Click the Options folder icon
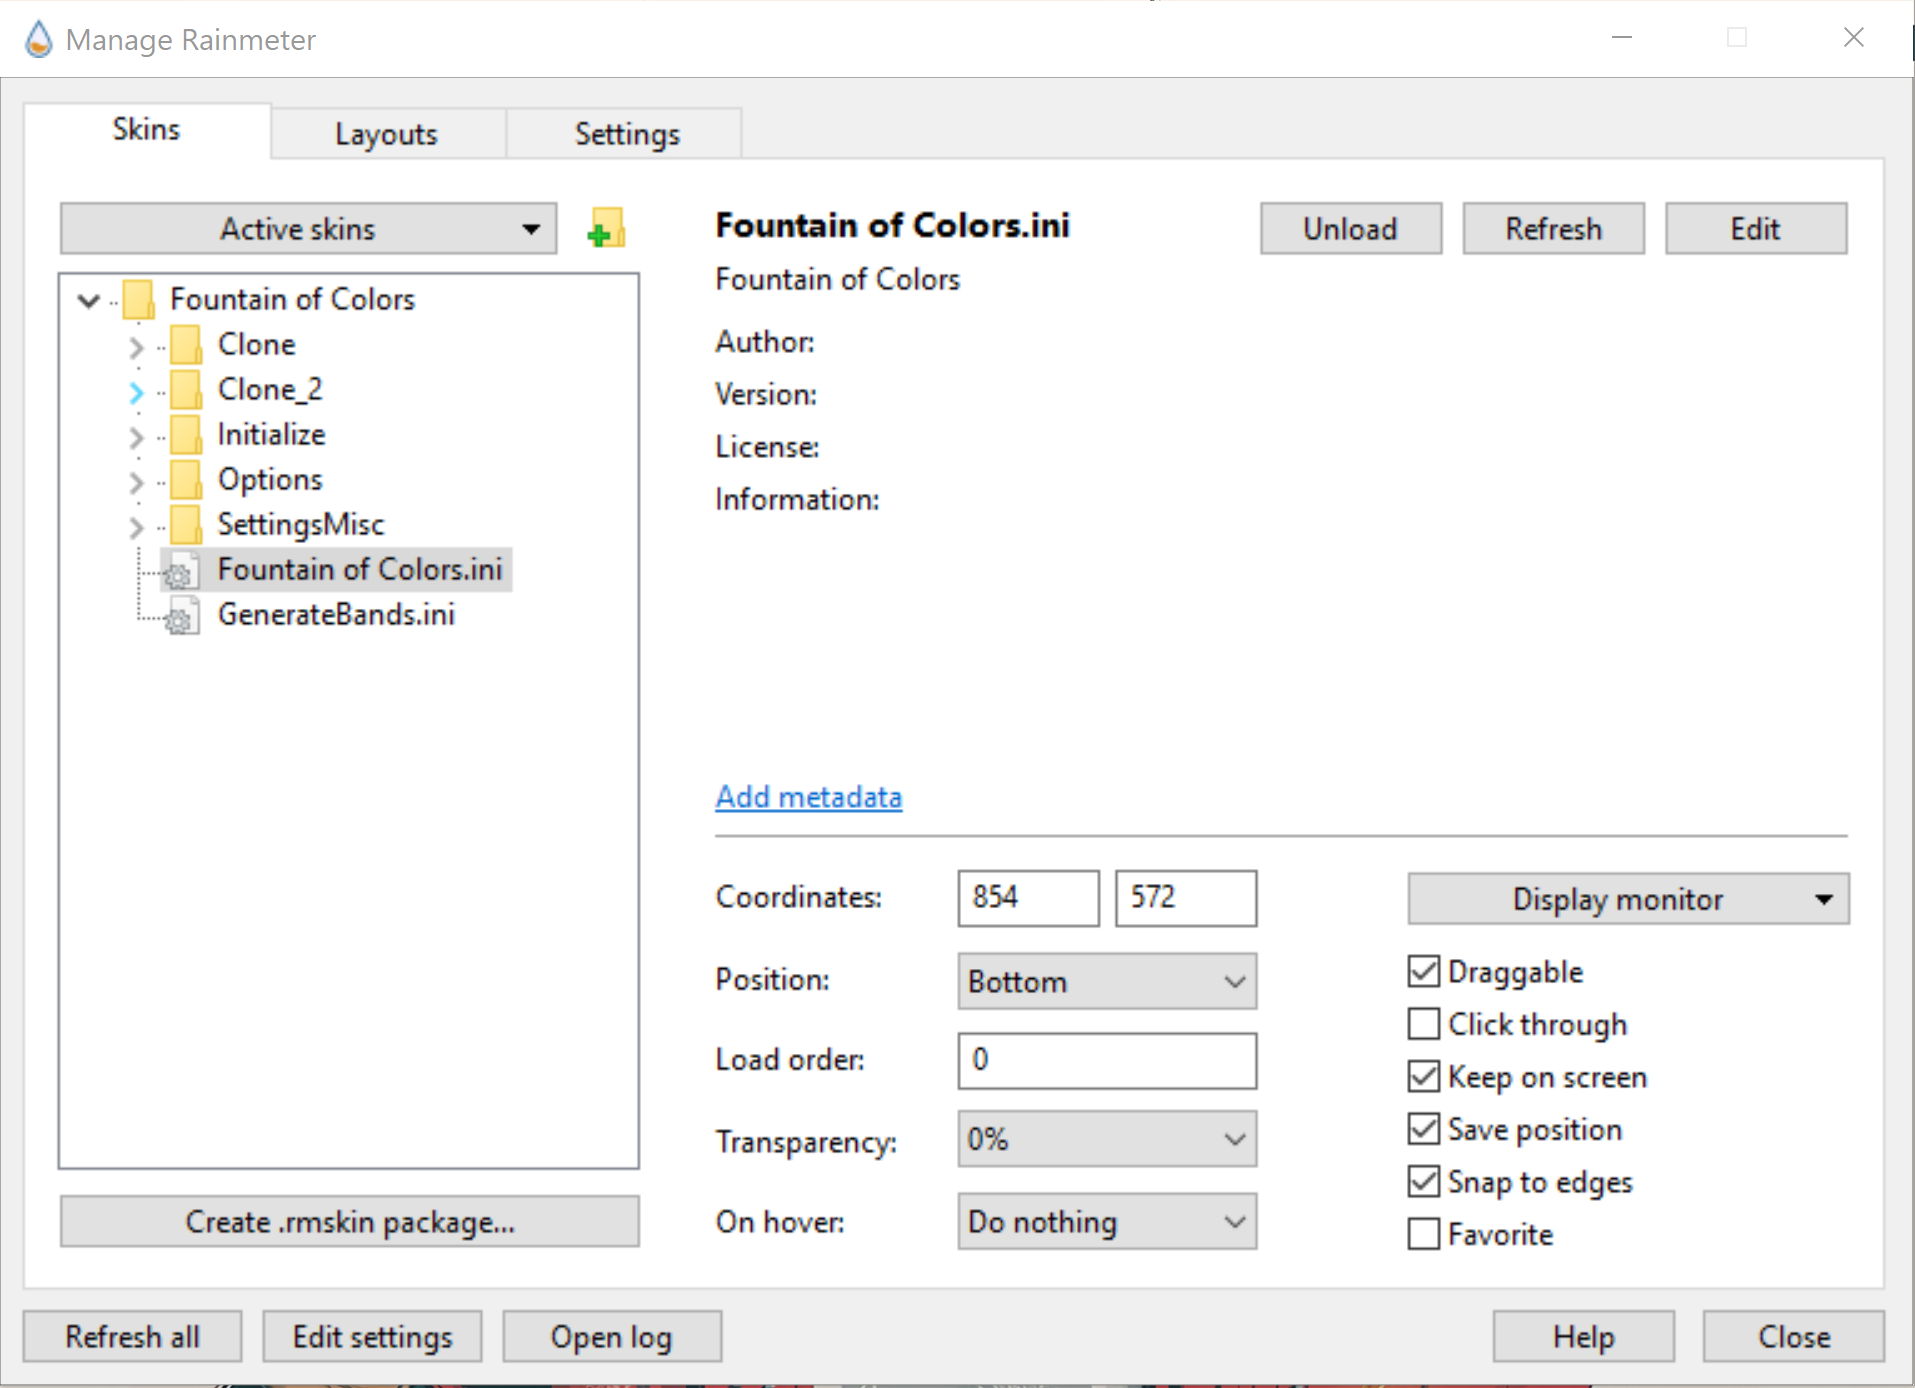Viewport: 1915px width, 1388px height. (186, 480)
